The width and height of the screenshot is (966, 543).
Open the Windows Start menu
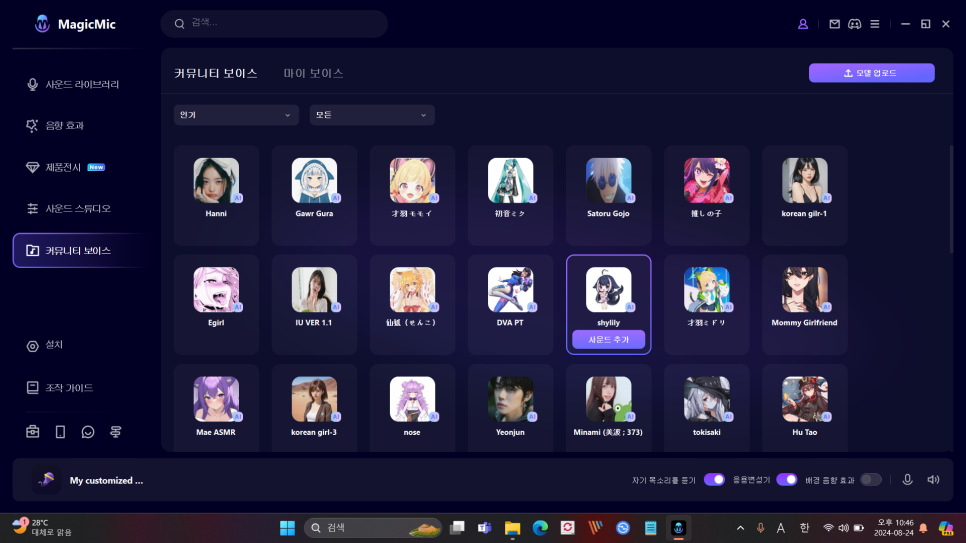[287, 528]
